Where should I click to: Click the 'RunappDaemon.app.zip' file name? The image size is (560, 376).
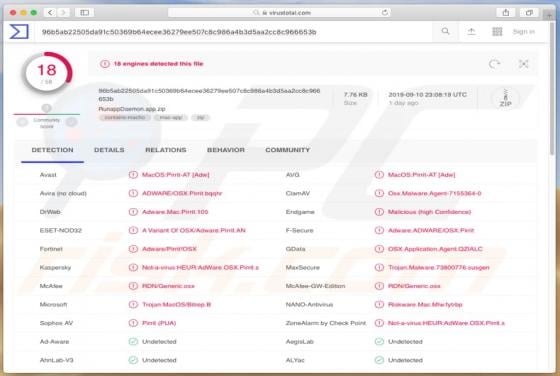coord(132,109)
